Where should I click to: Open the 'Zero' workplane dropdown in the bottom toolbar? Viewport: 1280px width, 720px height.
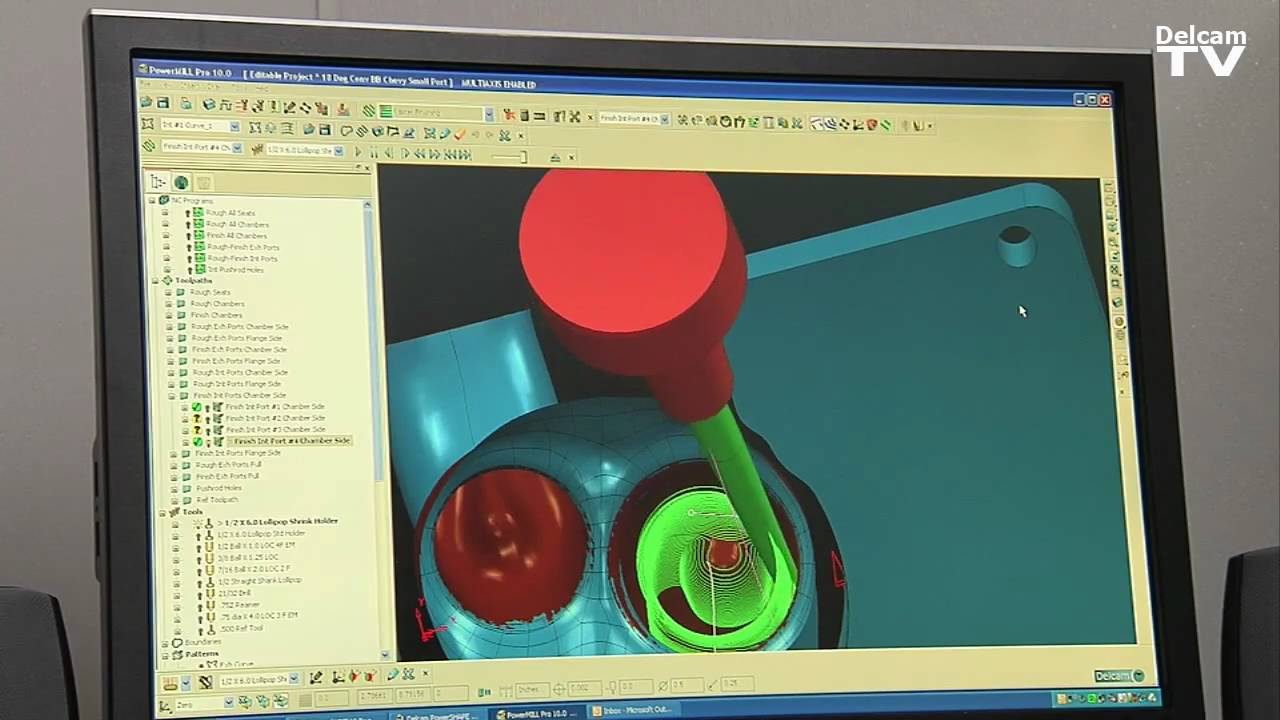pyautogui.click(x=229, y=702)
